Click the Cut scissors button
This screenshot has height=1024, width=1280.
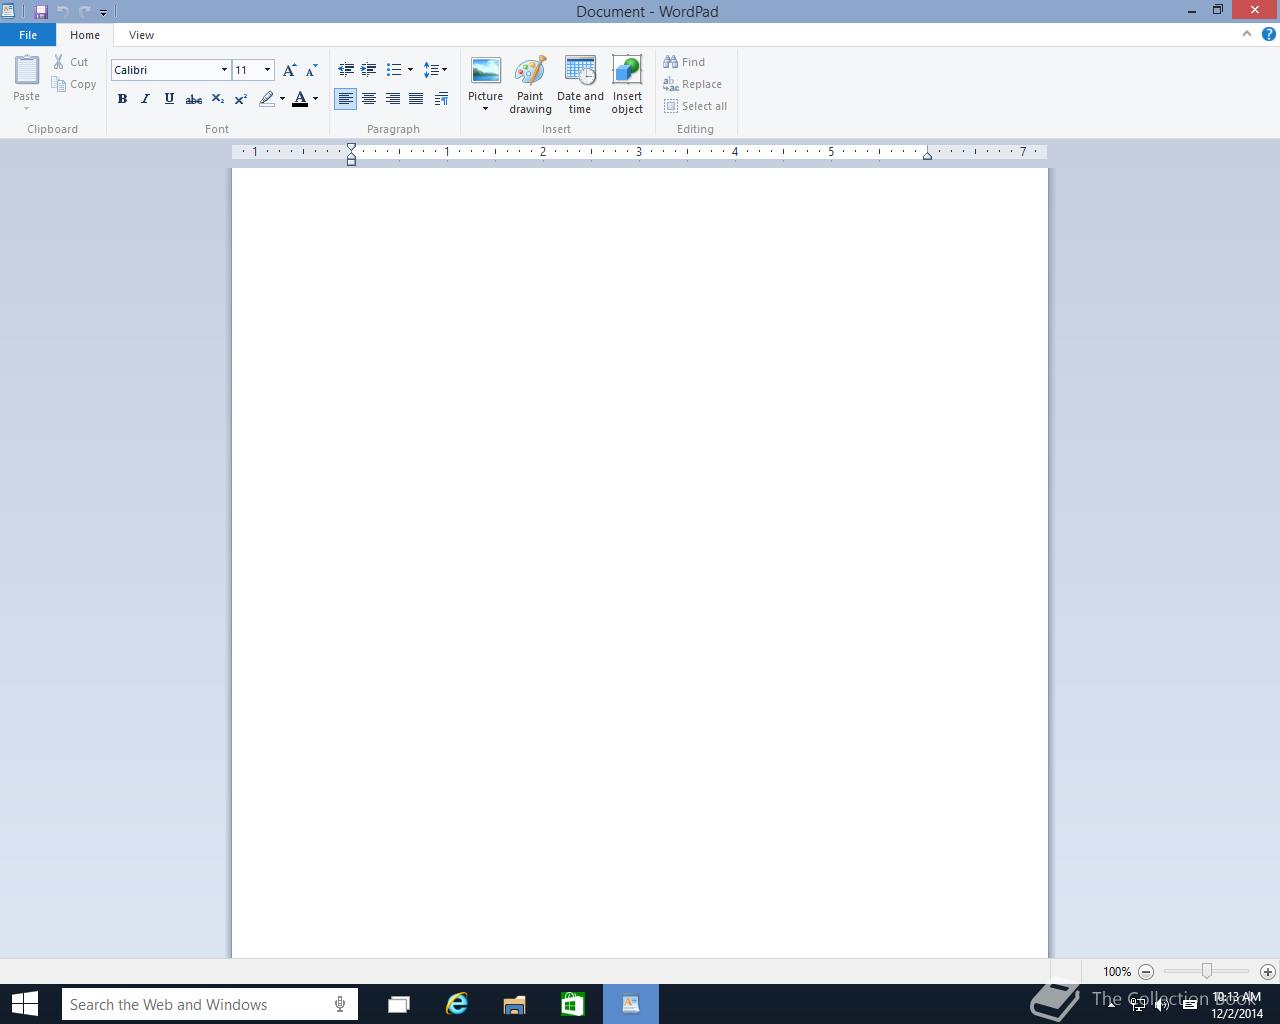tap(71, 62)
